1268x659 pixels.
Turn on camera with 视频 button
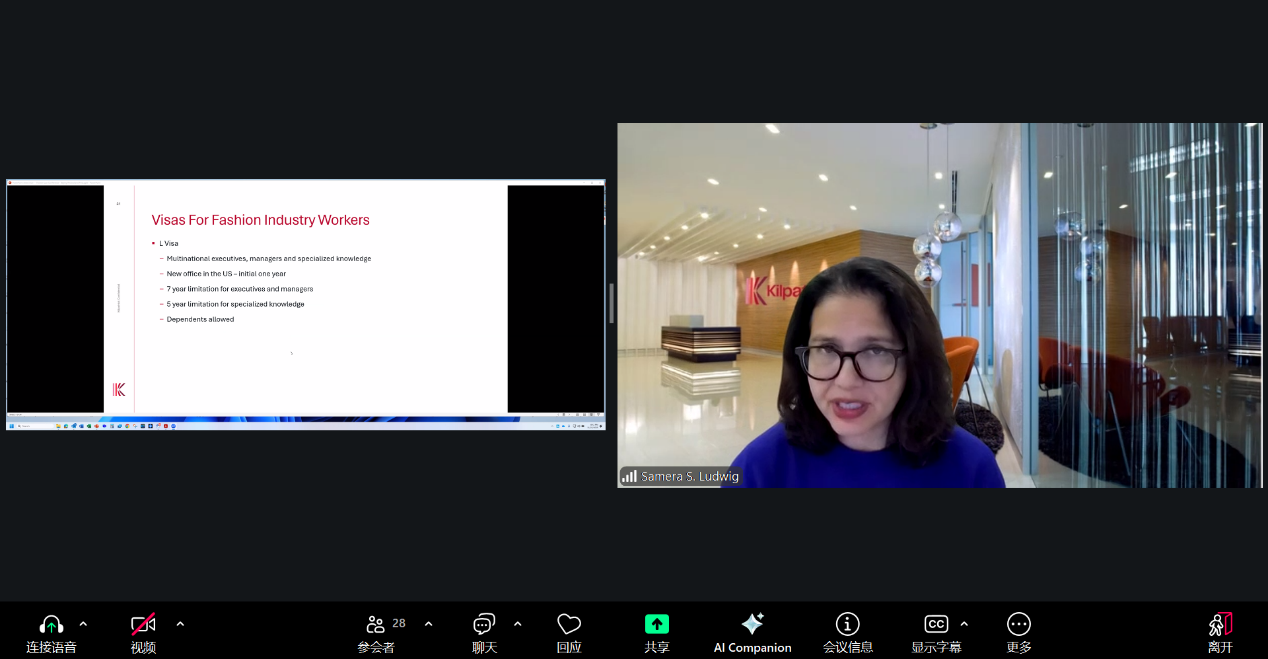pos(143,625)
